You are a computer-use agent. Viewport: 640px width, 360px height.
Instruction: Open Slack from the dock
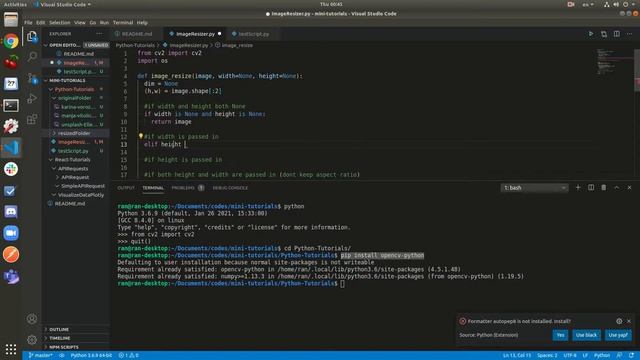click(x=11, y=169)
